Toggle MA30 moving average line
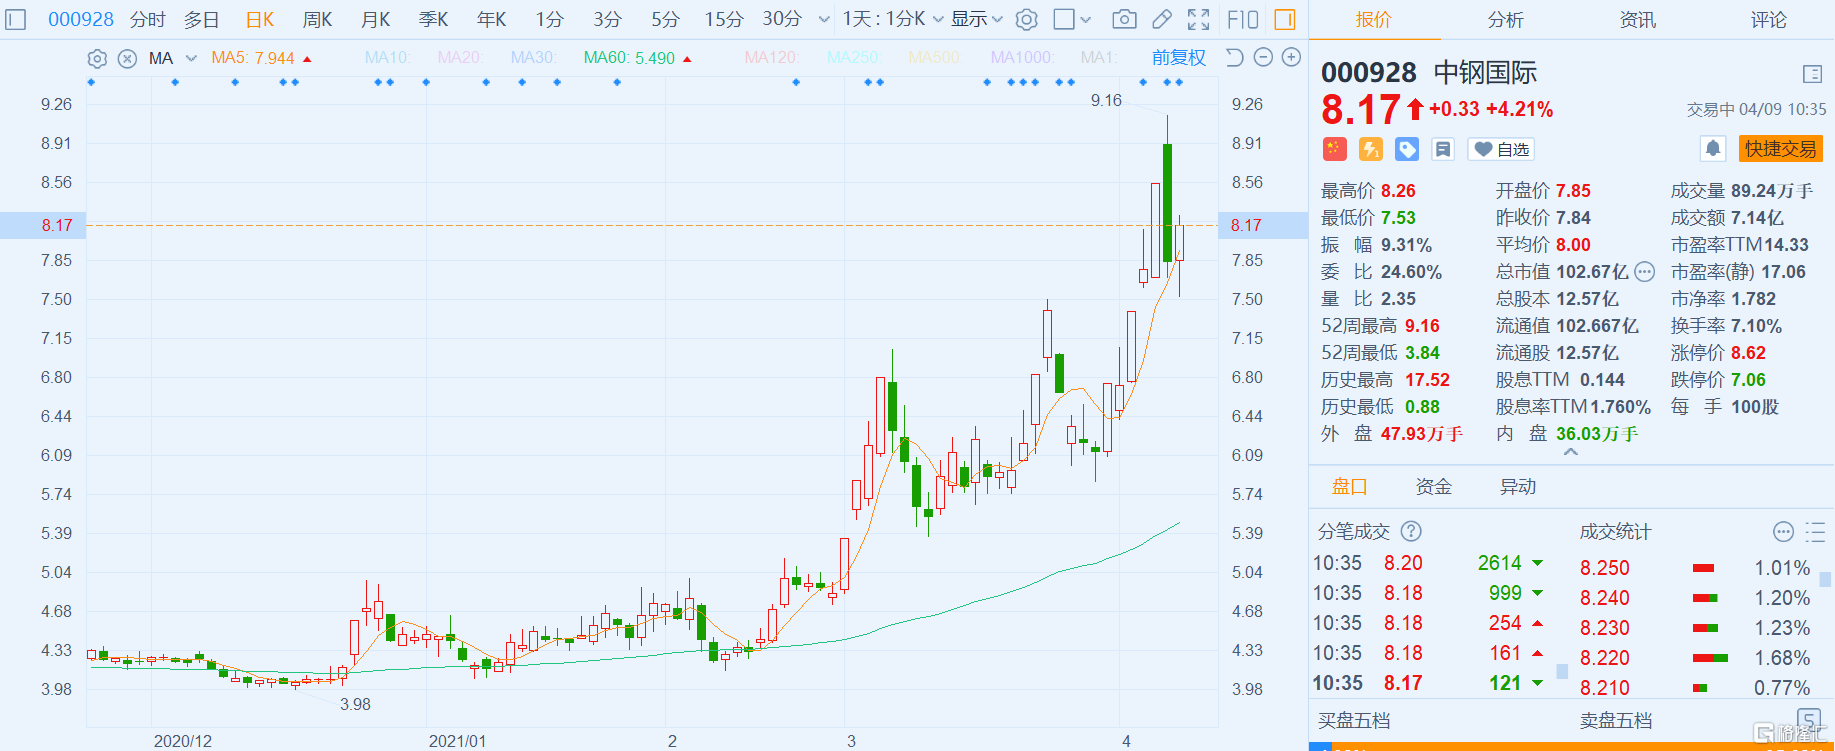This screenshot has height=751, width=1835. click(533, 58)
